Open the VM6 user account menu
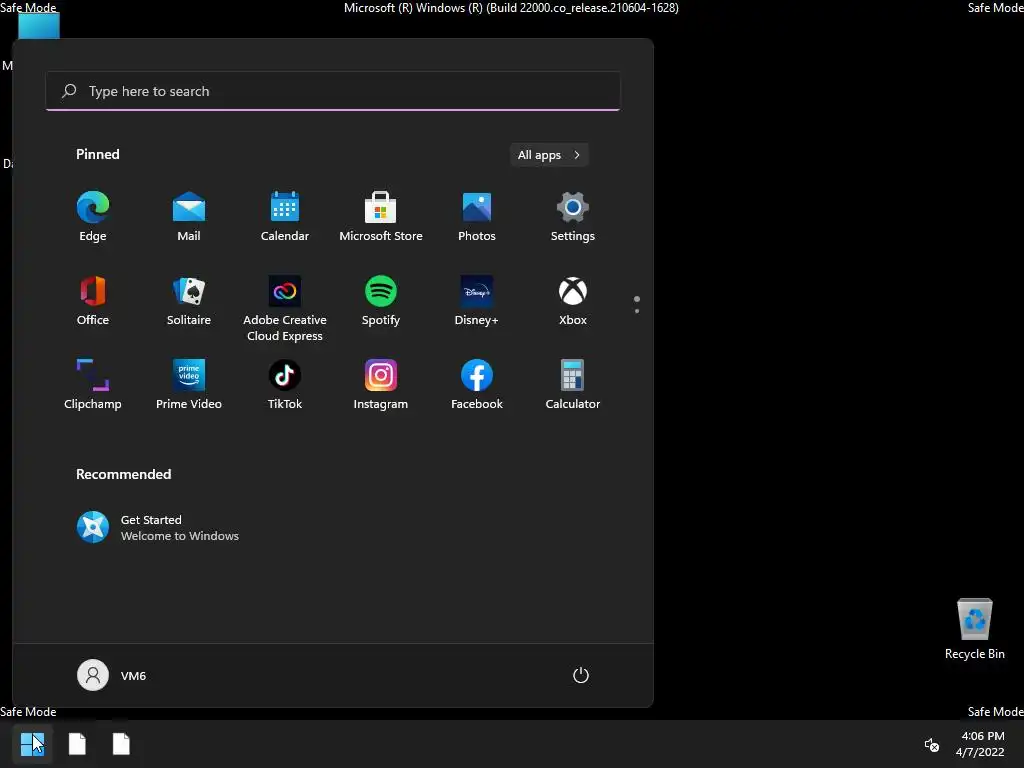The width and height of the screenshot is (1024, 768). pyautogui.click(x=112, y=675)
